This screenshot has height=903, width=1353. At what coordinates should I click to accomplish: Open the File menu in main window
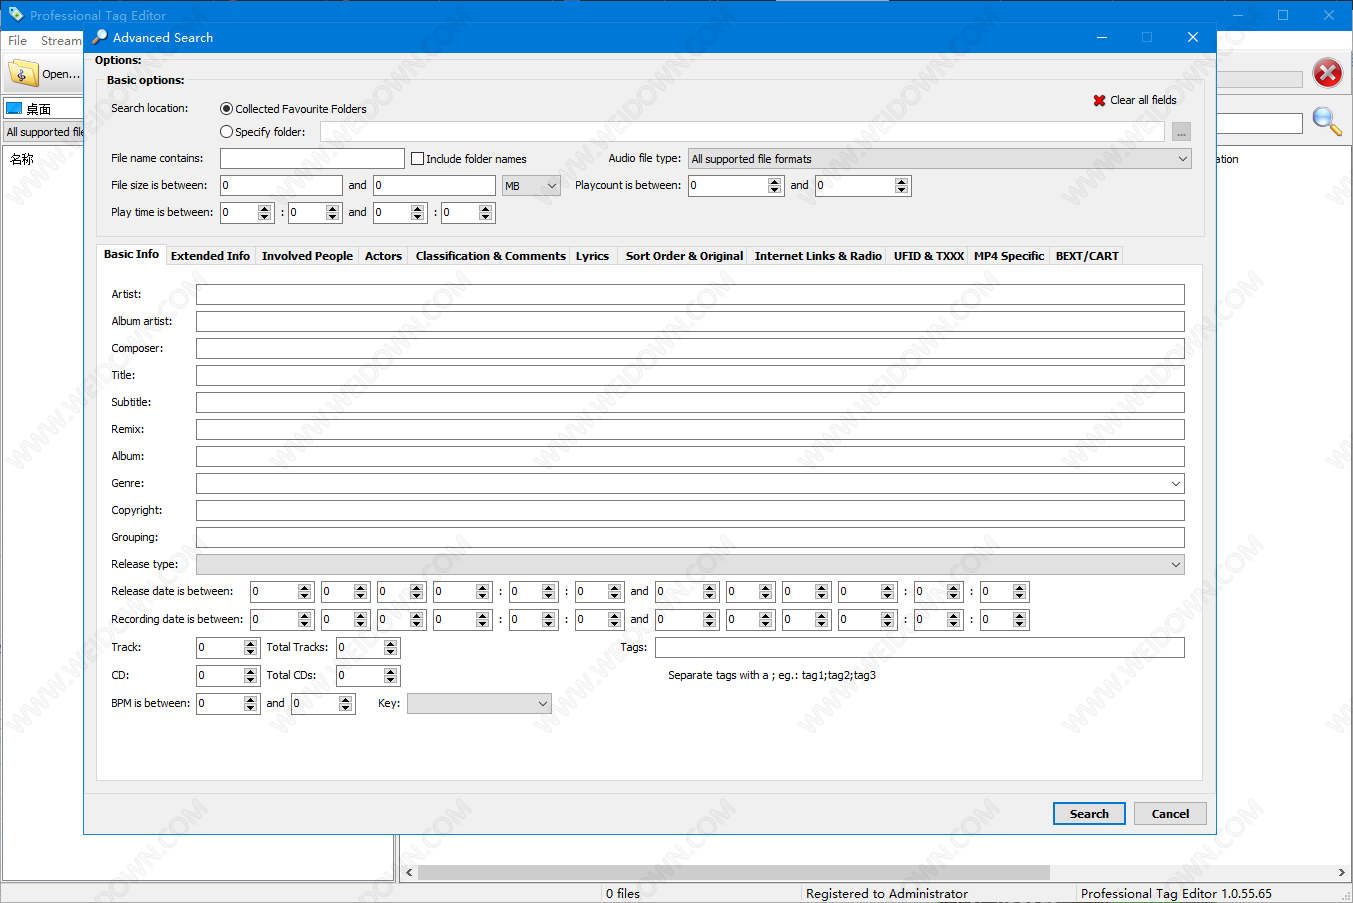tap(18, 41)
